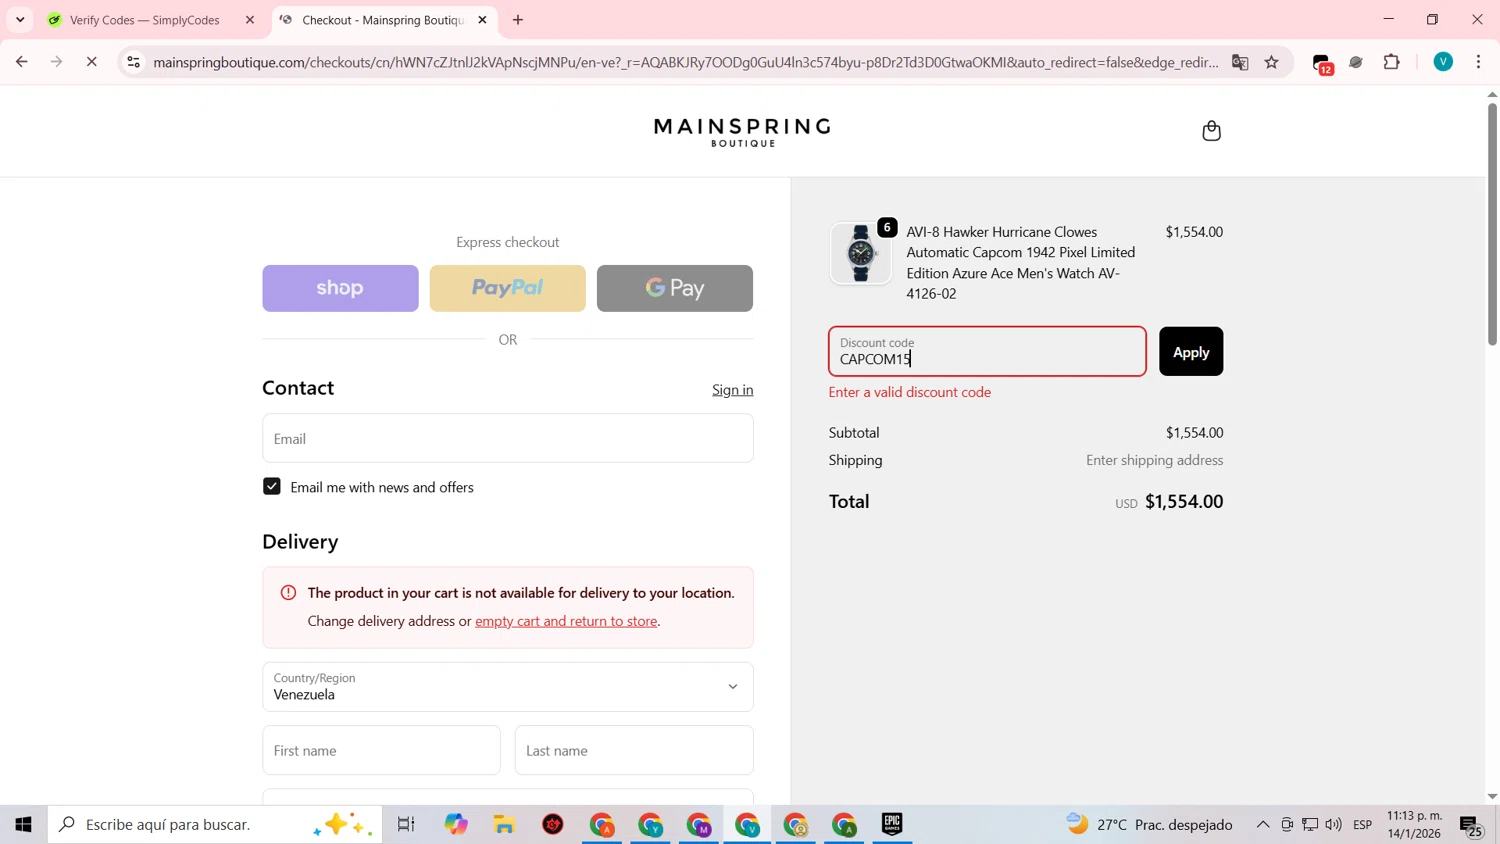Focus the First name field
Viewport: 1500px width, 844px height.
(381, 750)
